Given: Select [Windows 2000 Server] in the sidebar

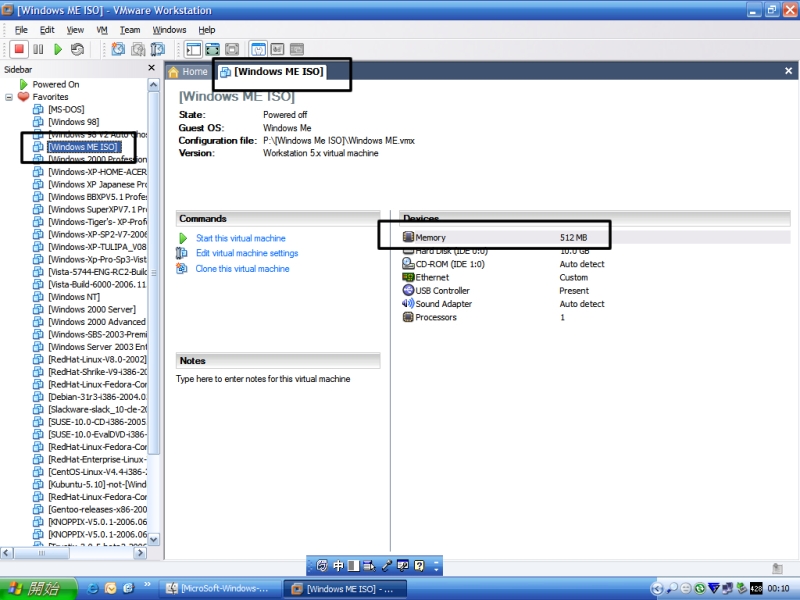Looking at the screenshot, I should (x=92, y=309).
